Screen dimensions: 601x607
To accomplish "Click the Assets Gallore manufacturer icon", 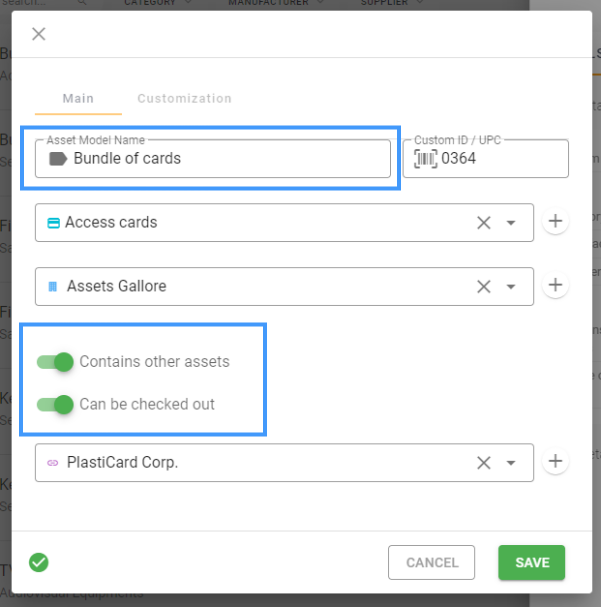I will [53, 287].
